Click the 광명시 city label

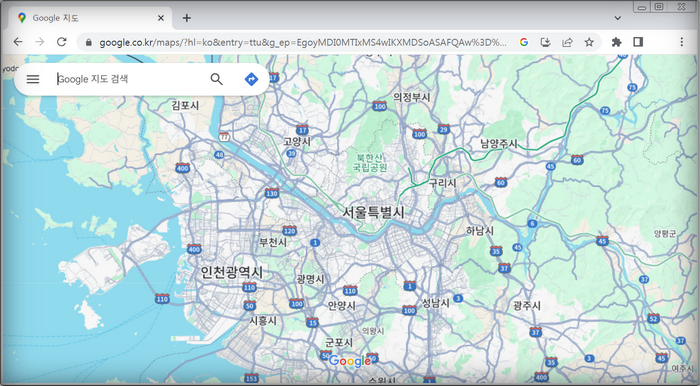[310, 279]
